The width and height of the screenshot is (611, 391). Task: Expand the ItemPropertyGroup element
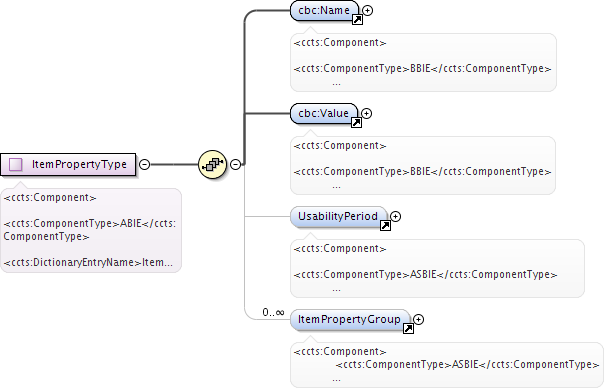pyautogui.click(x=419, y=320)
